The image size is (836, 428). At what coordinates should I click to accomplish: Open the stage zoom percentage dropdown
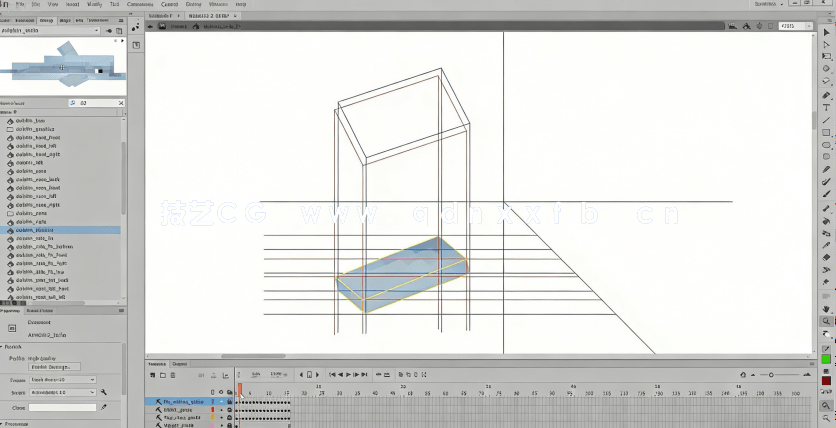coord(795,26)
